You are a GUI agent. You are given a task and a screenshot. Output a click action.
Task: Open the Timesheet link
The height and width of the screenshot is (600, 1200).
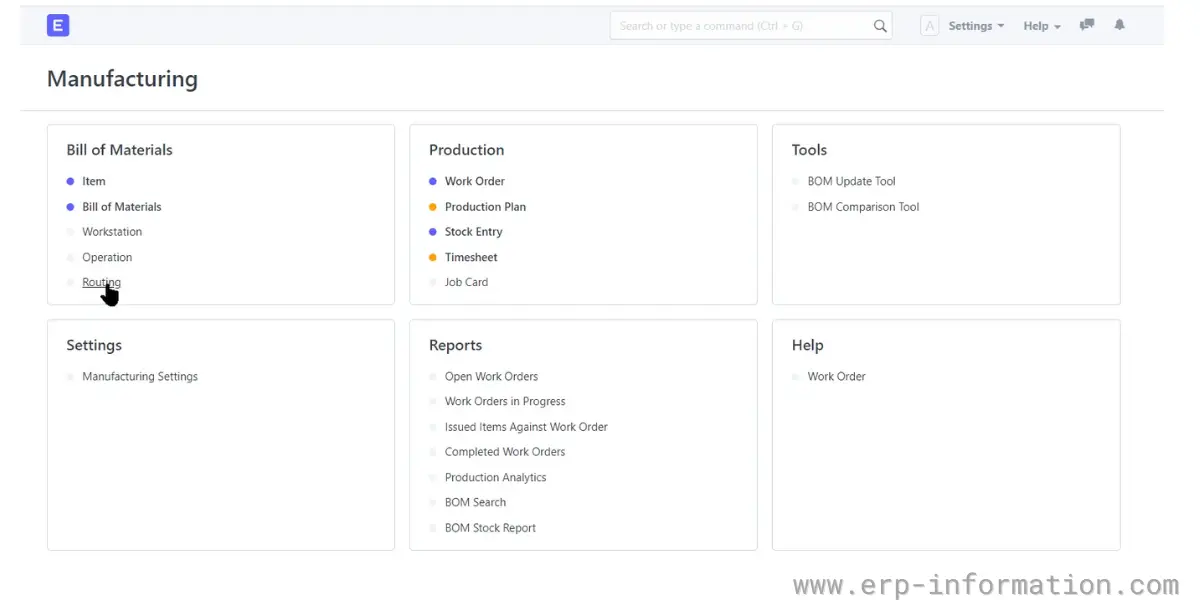(471, 257)
